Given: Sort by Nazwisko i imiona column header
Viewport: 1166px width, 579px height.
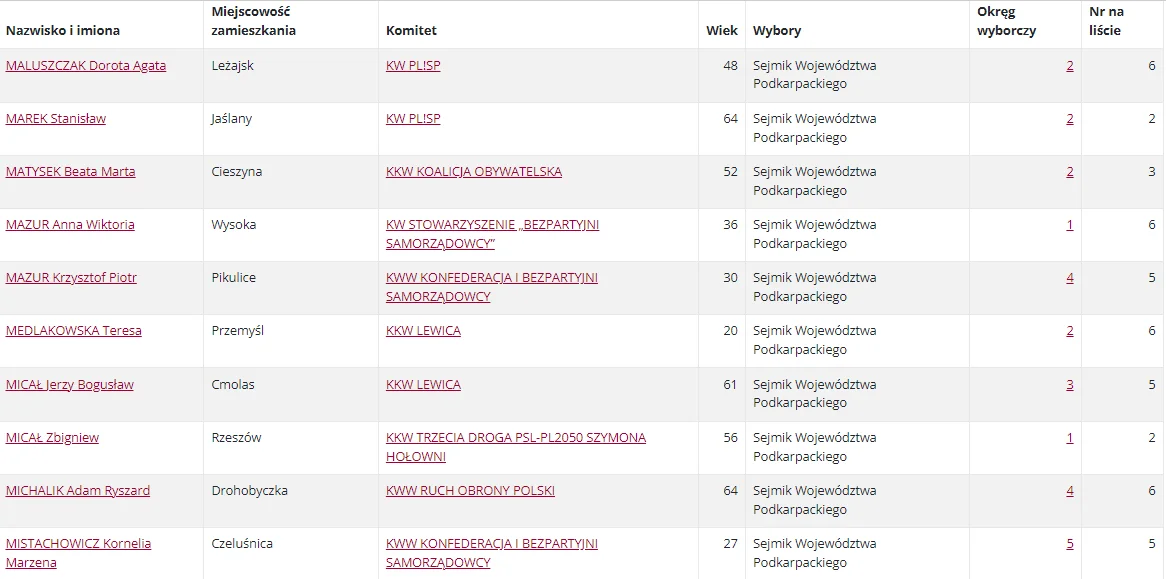Looking at the screenshot, I should pos(62,30).
